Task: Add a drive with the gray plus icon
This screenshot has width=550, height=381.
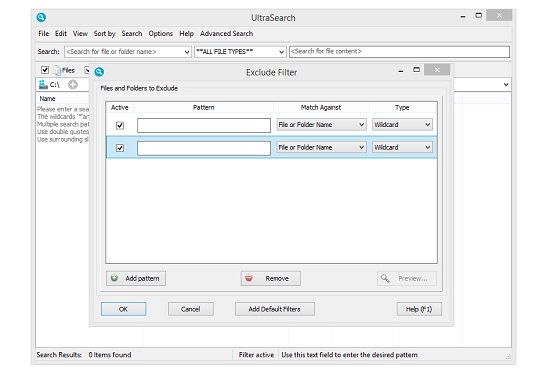Action: (x=73, y=84)
